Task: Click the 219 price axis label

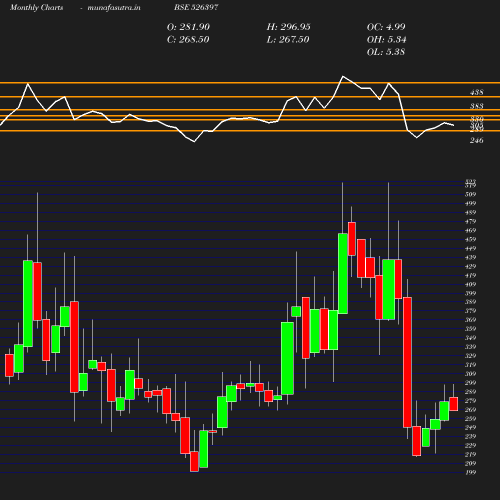Action: point(471,454)
